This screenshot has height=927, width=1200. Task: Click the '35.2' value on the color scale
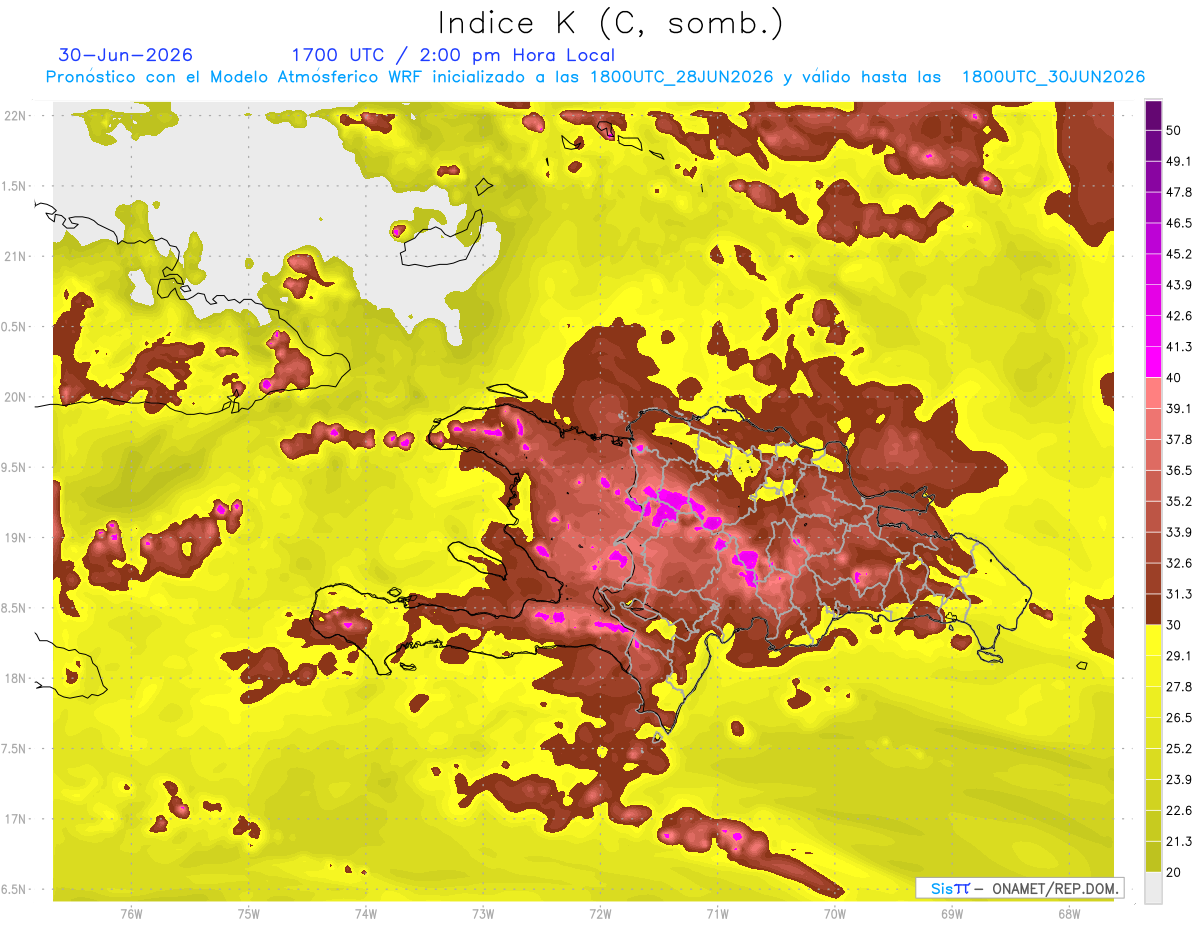click(1180, 501)
